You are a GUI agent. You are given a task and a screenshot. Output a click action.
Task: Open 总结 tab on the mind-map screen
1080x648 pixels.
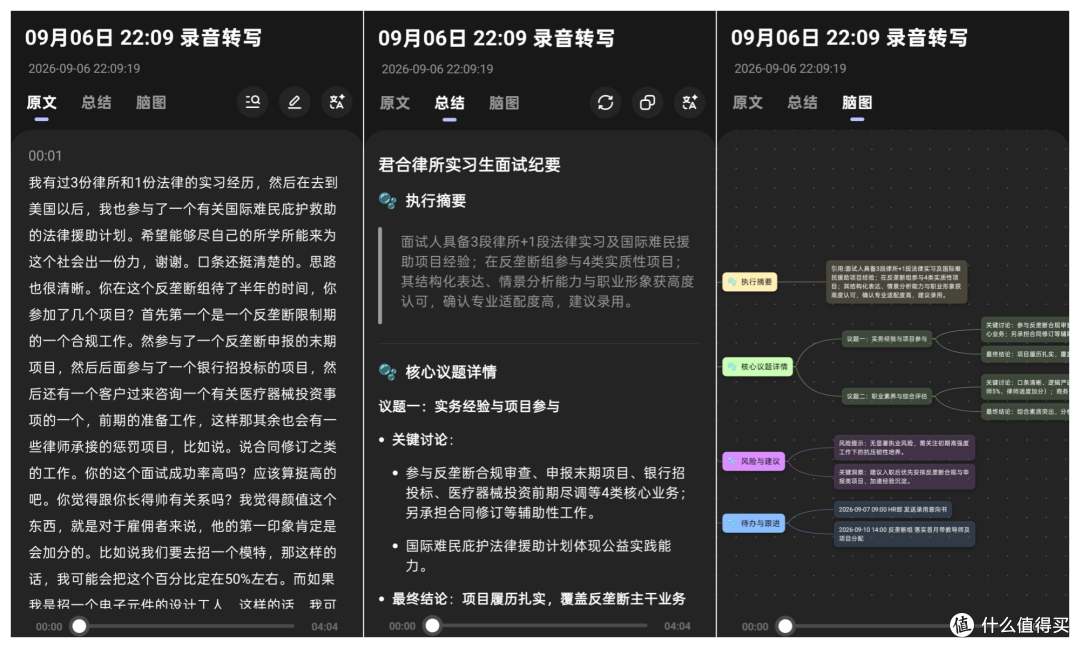pyautogui.click(x=802, y=103)
